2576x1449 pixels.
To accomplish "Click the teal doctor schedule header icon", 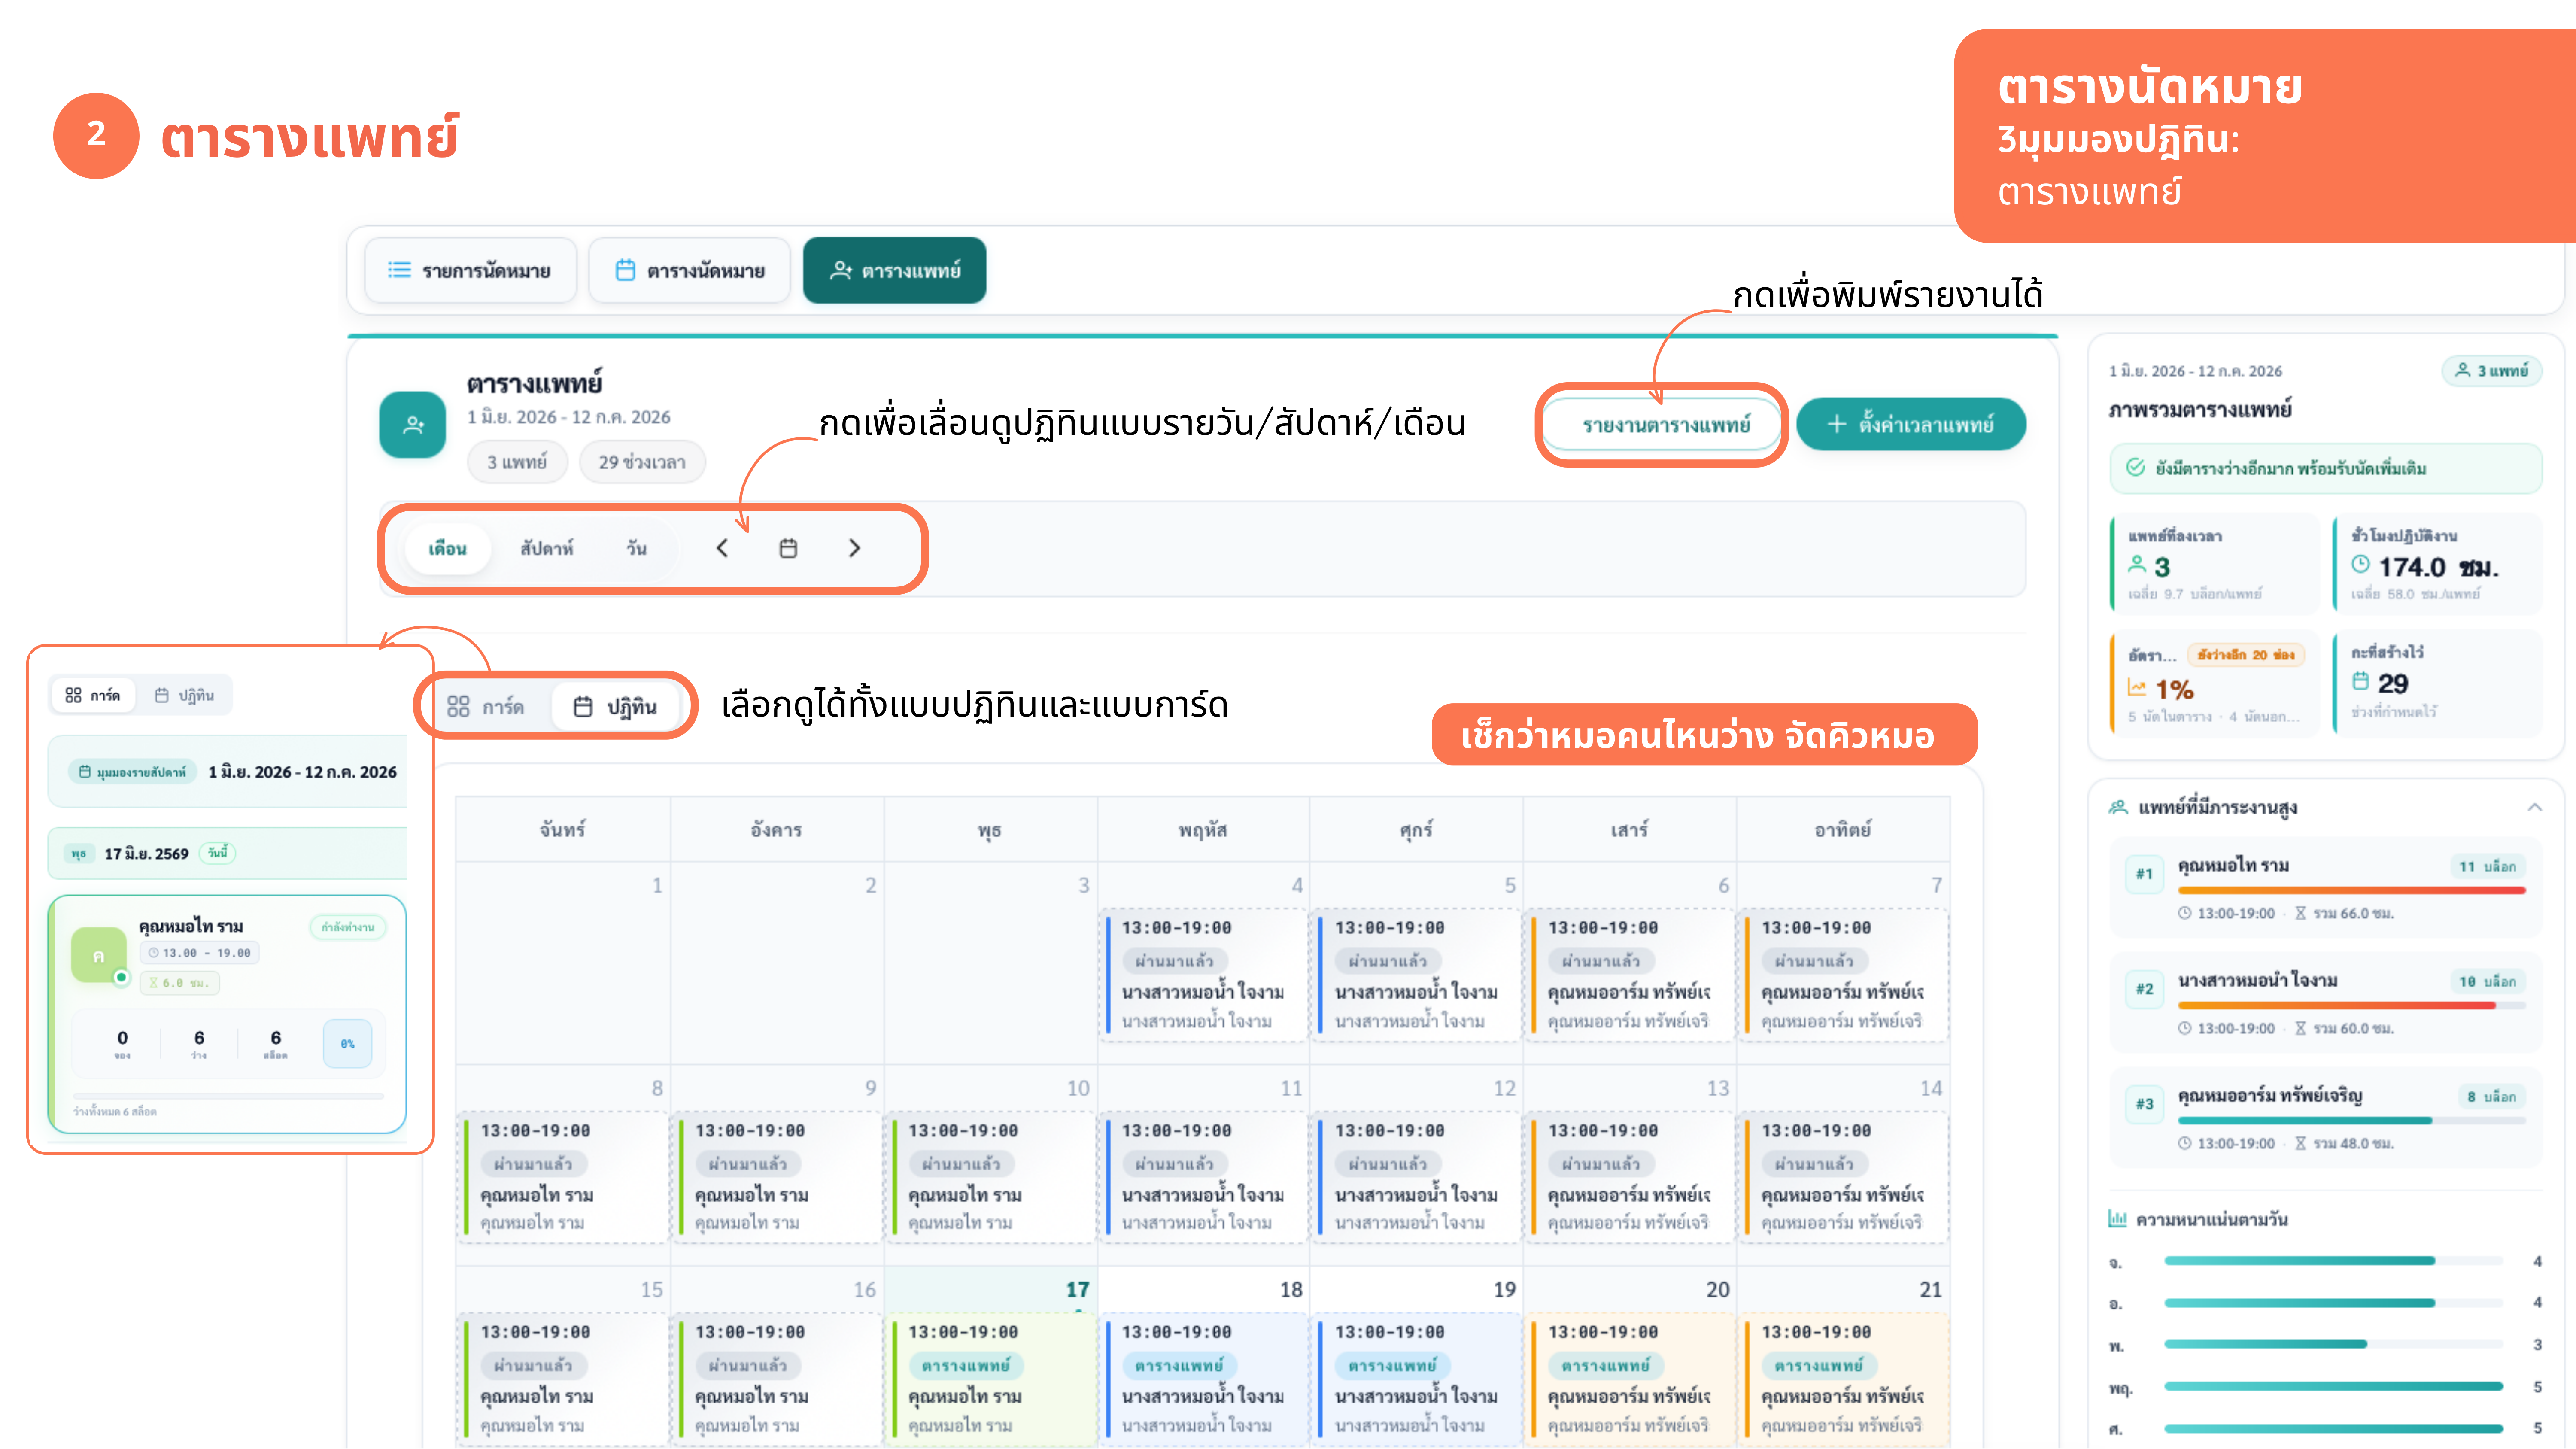I will [412, 425].
